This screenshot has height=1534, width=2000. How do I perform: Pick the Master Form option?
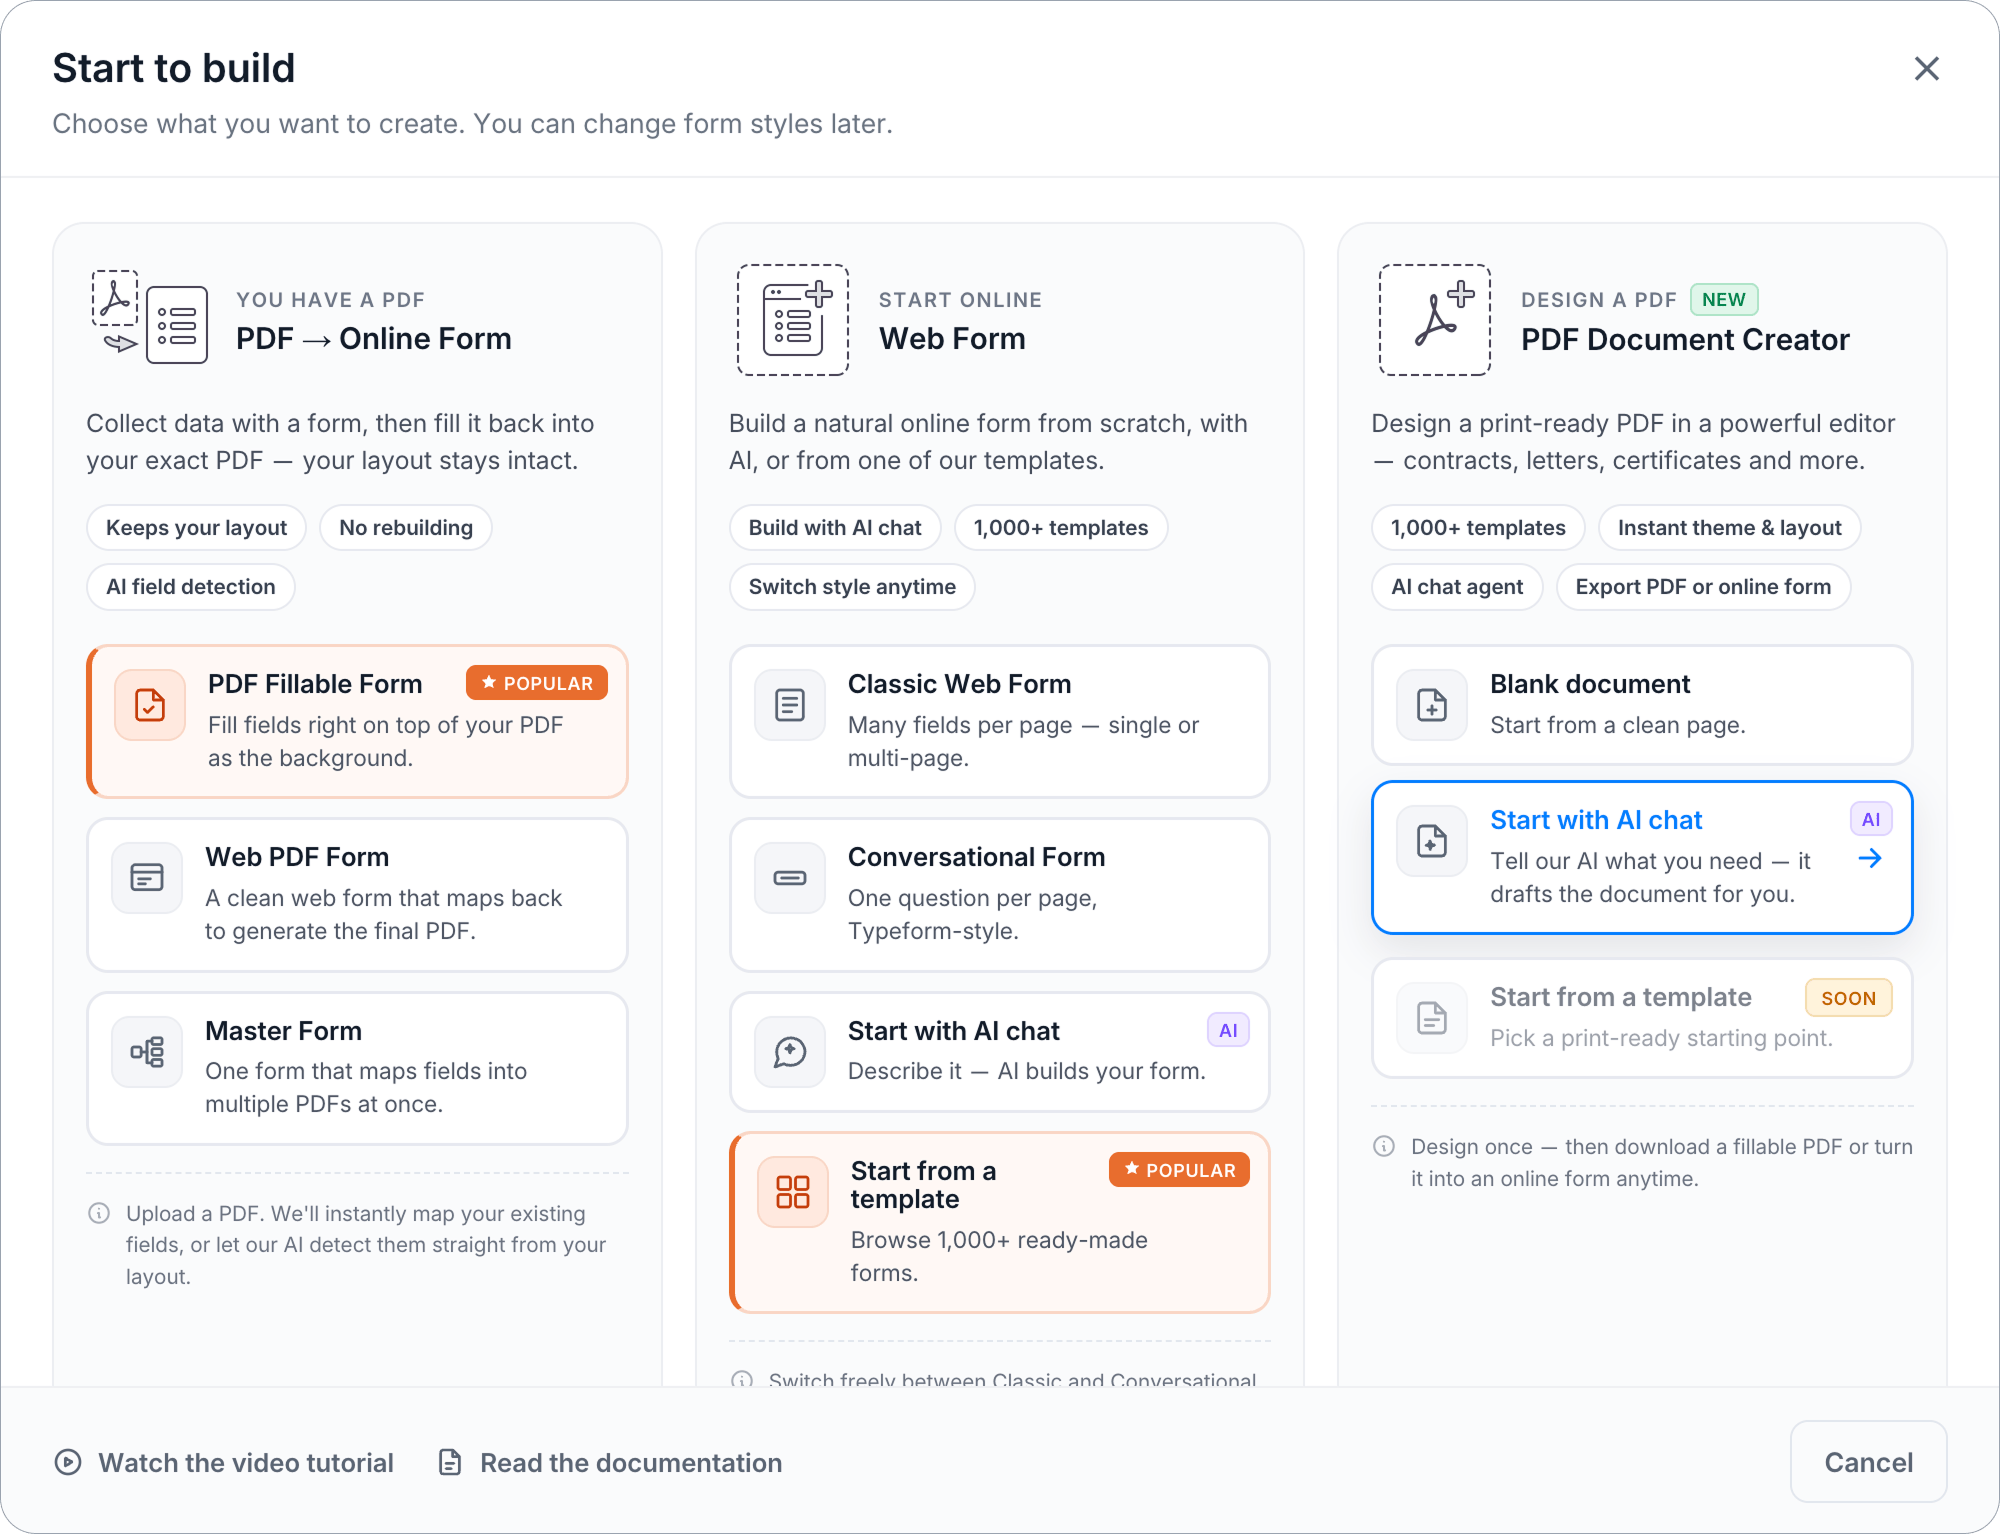(357, 1068)
